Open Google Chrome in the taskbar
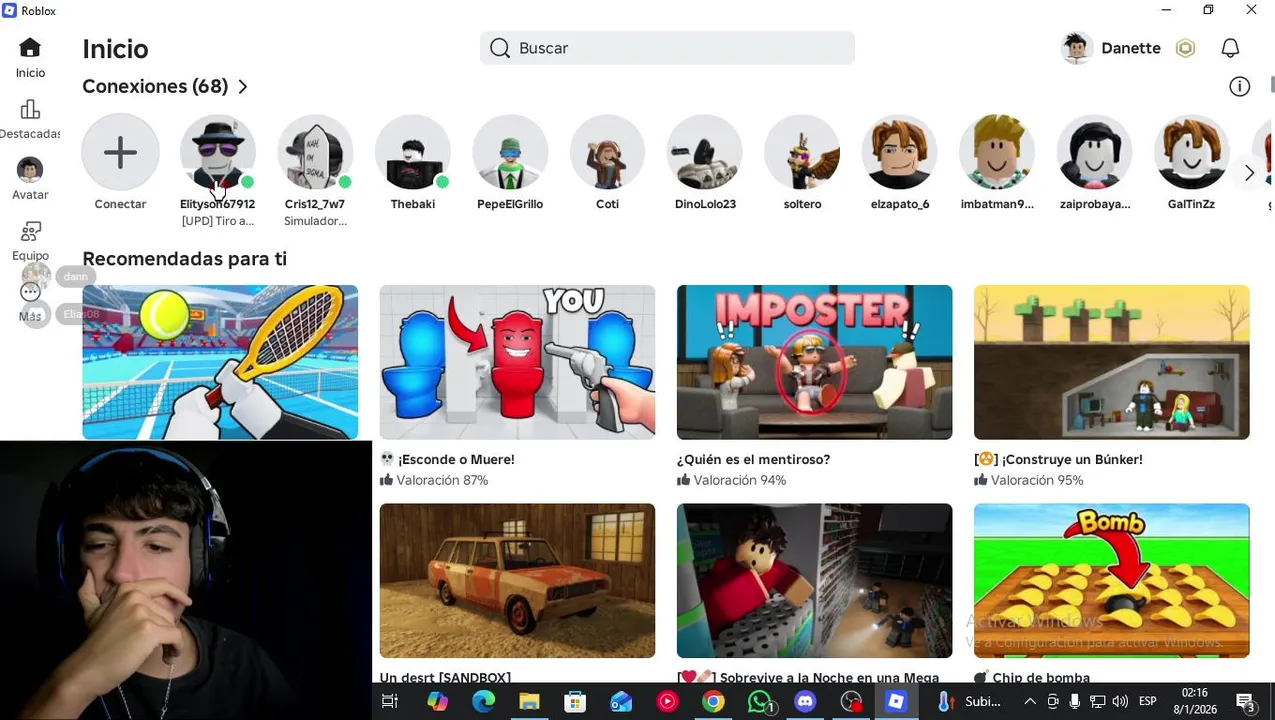Image resolution: width=1275 pixels, height=720 pixels. coord(713,702)
